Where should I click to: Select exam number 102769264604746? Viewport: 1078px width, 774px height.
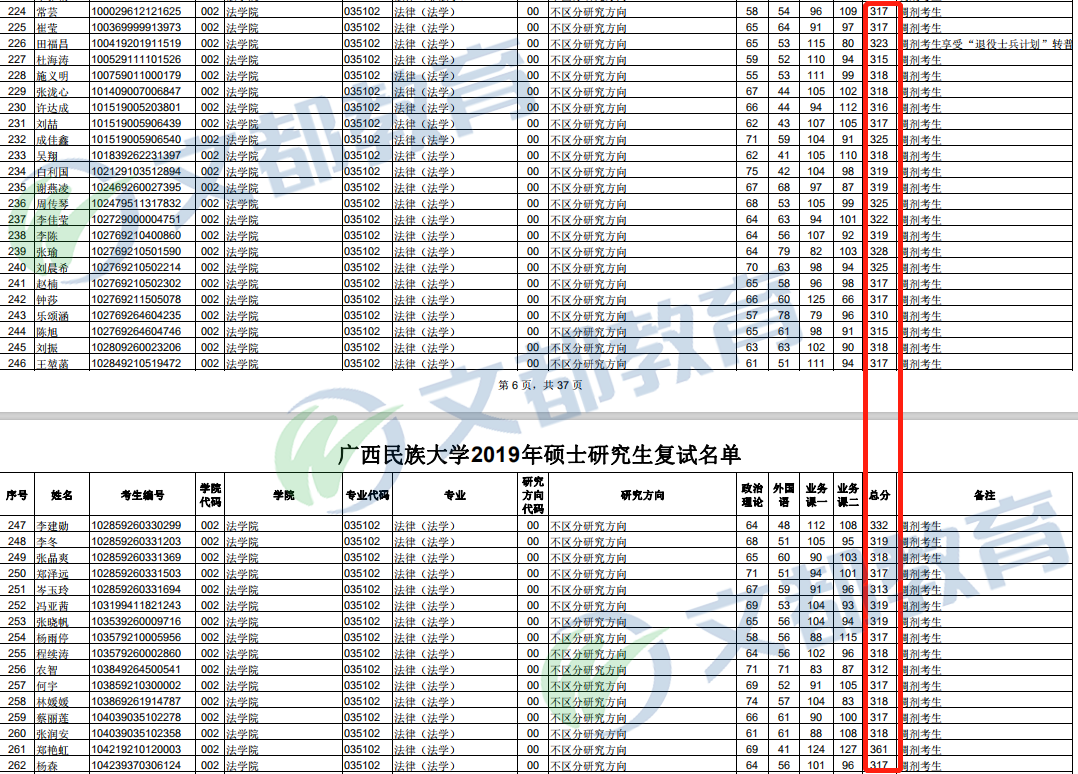[136, 331]
